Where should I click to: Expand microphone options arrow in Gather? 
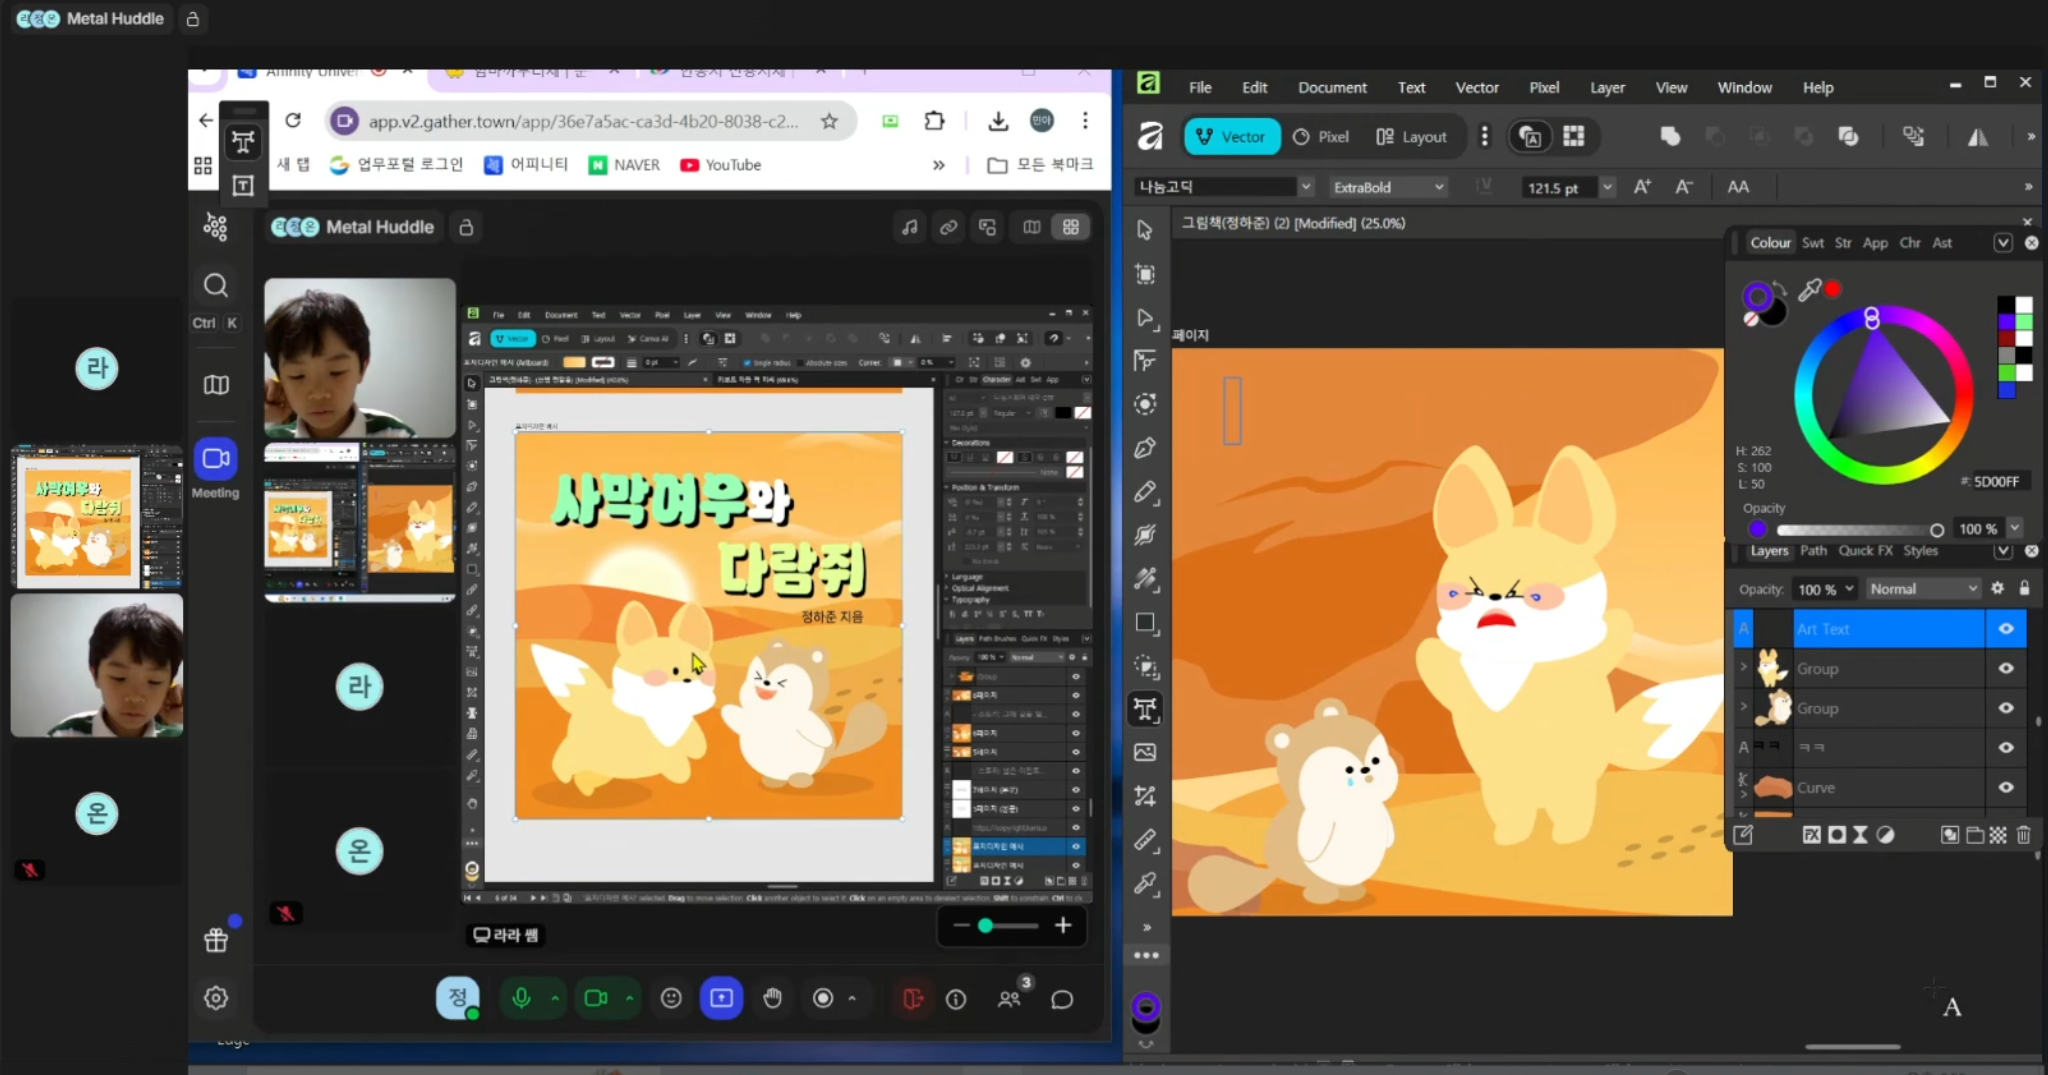click(x=555, y=998)
